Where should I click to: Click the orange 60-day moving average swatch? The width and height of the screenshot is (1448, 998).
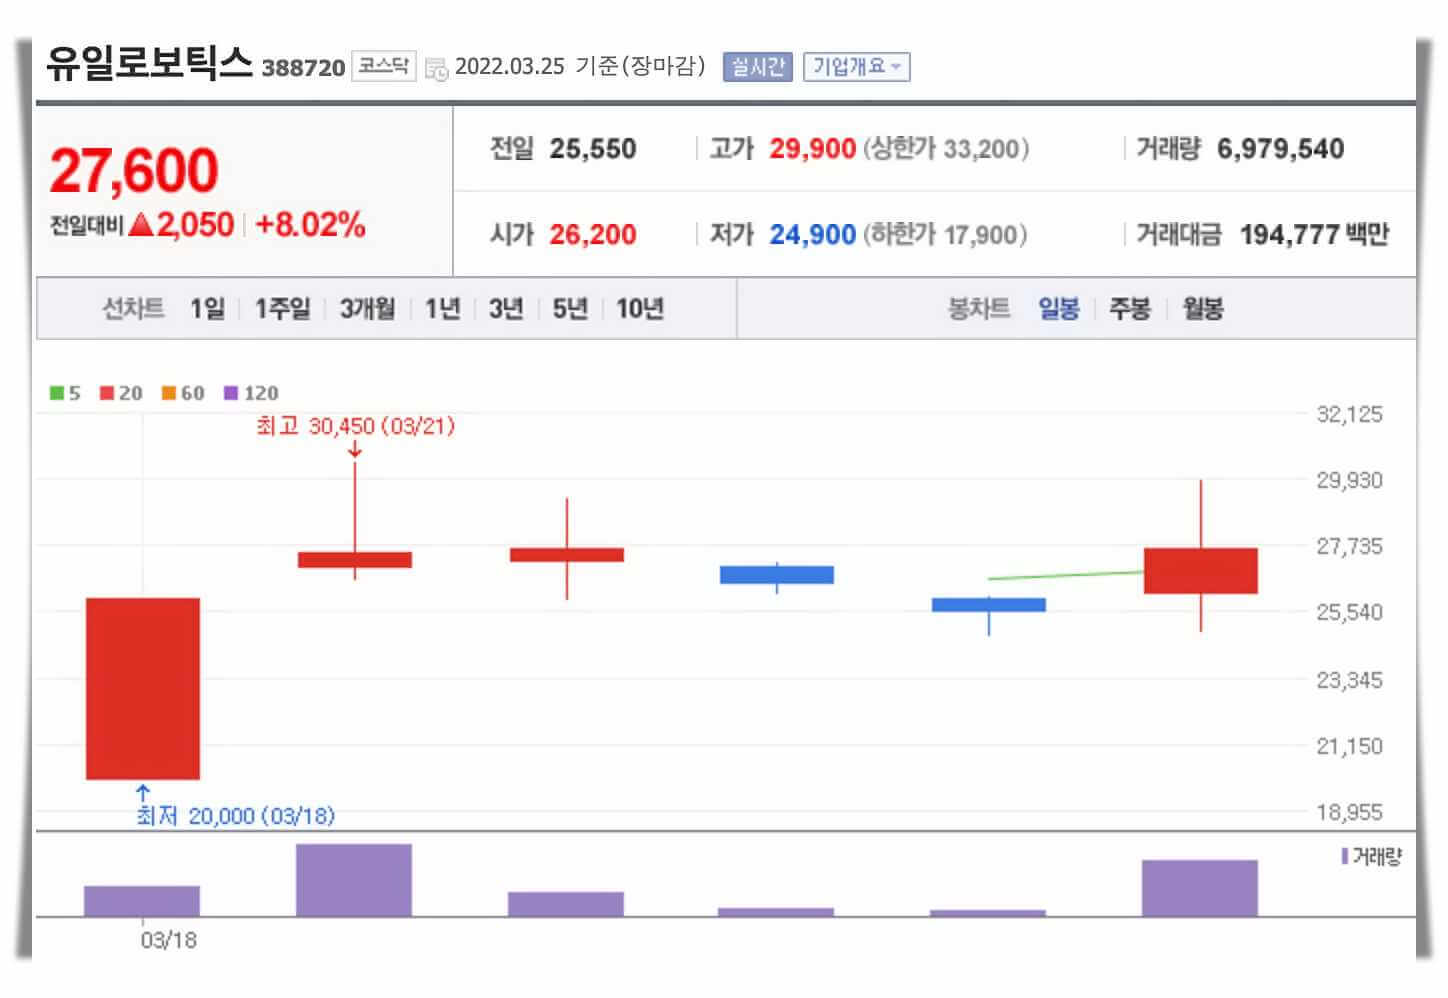pos(169,393)
